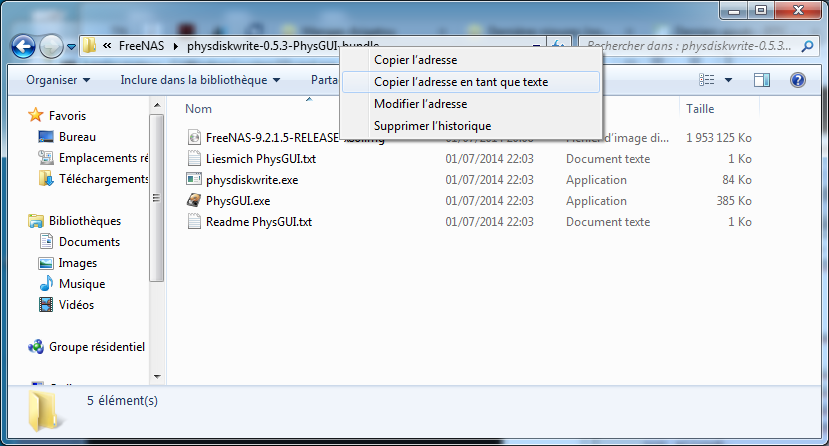Expand the Organiser dropdown menu
Screen dimensions: 829x446
(x=58, y=80)
